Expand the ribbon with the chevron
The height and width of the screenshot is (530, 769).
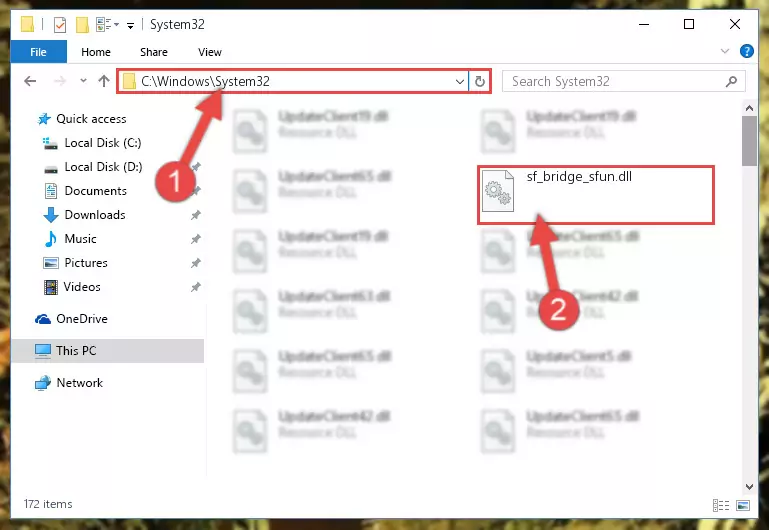pos(724,51)
